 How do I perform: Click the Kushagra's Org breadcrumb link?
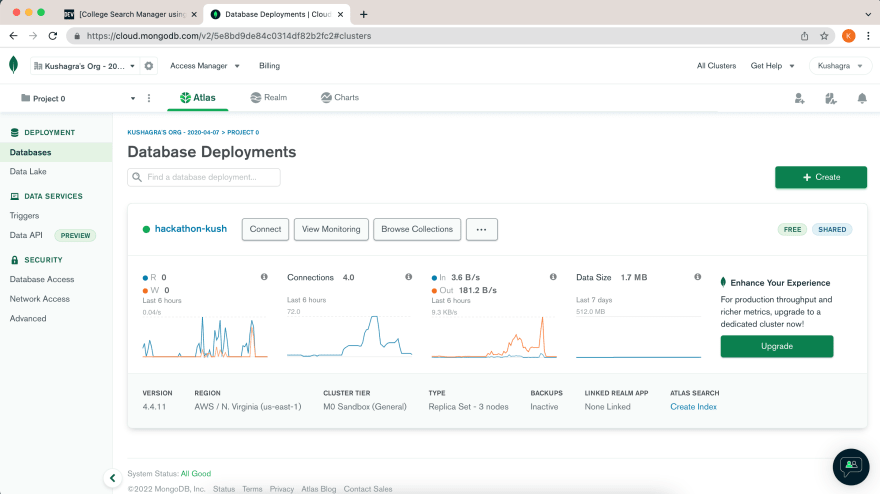[x=173, y=132]
